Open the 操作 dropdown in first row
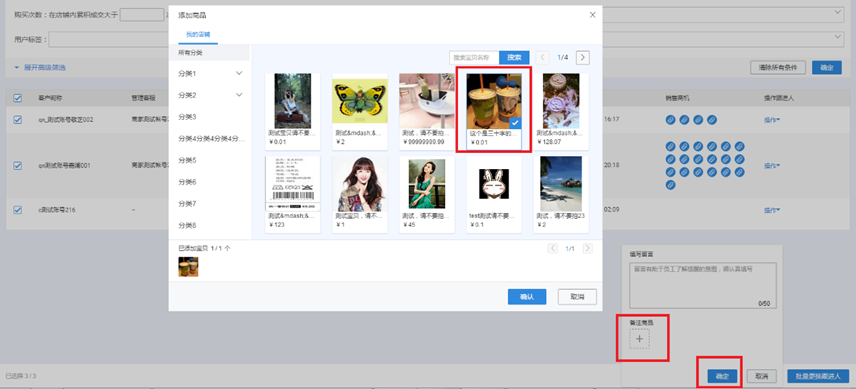Screen dimensions: 856x389 point(772,120)
